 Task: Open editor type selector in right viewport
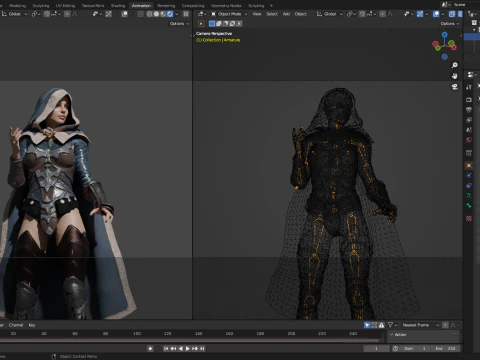(201, 14)
